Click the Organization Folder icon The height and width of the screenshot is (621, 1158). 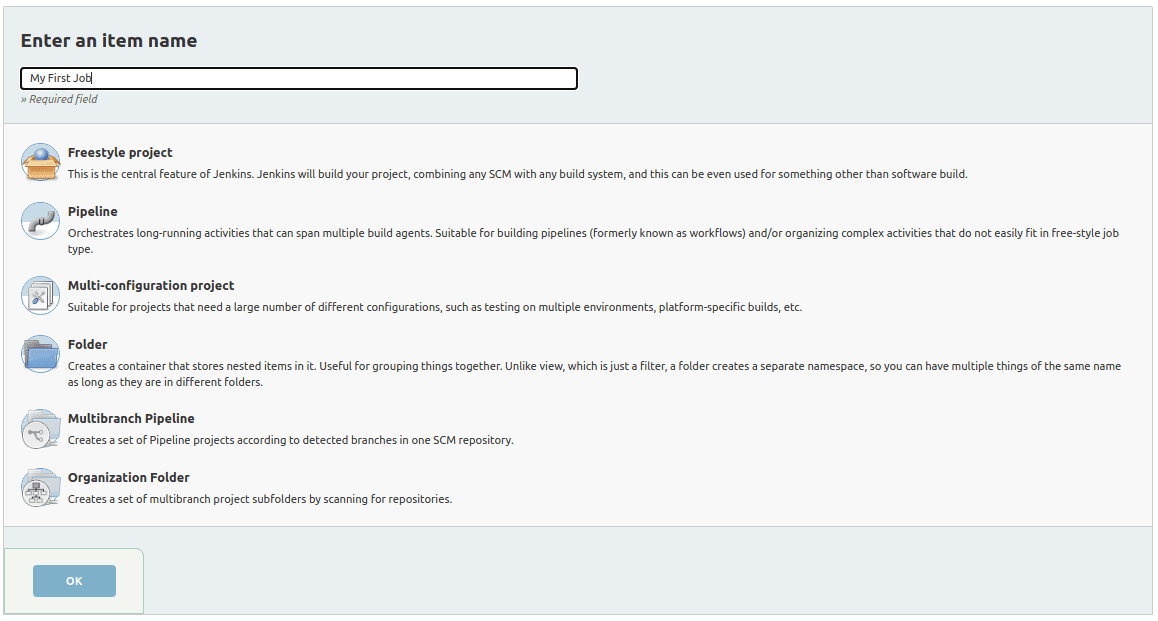tap(41, 487)
